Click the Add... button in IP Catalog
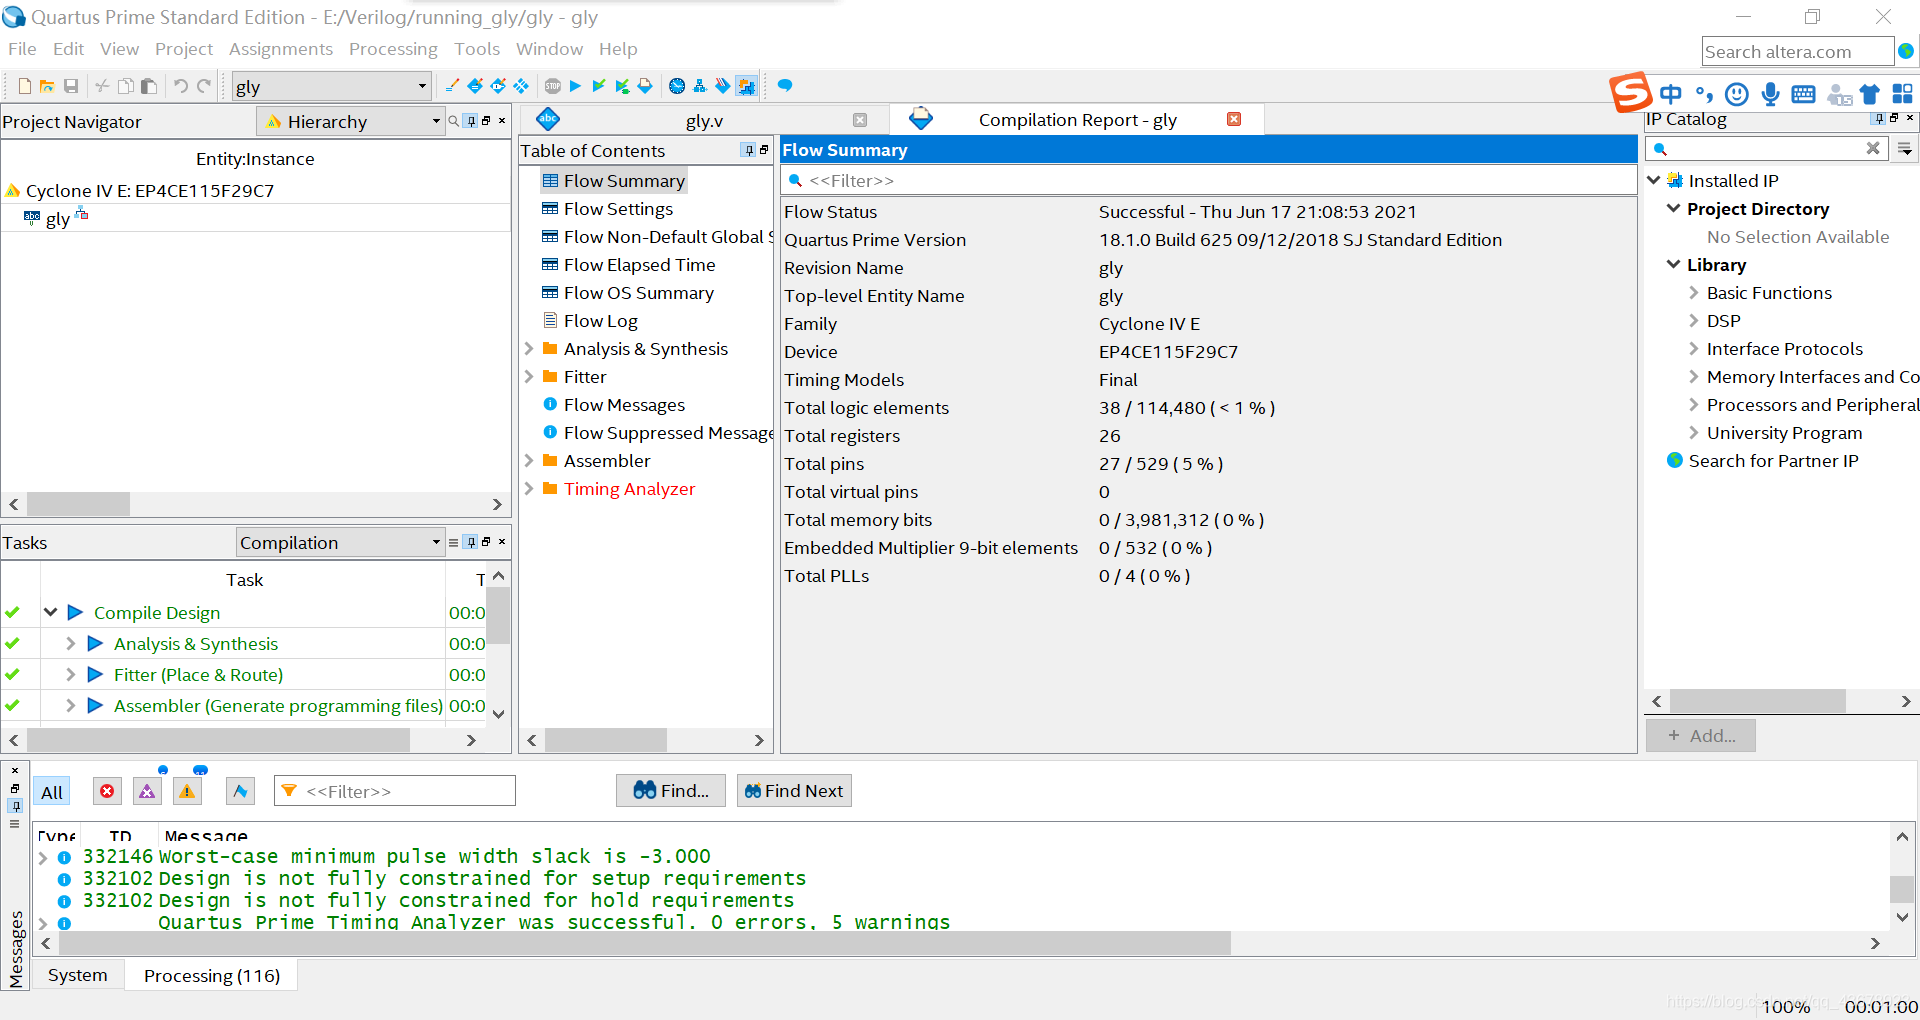Screen dimensions: 1920x1020 1701,736
